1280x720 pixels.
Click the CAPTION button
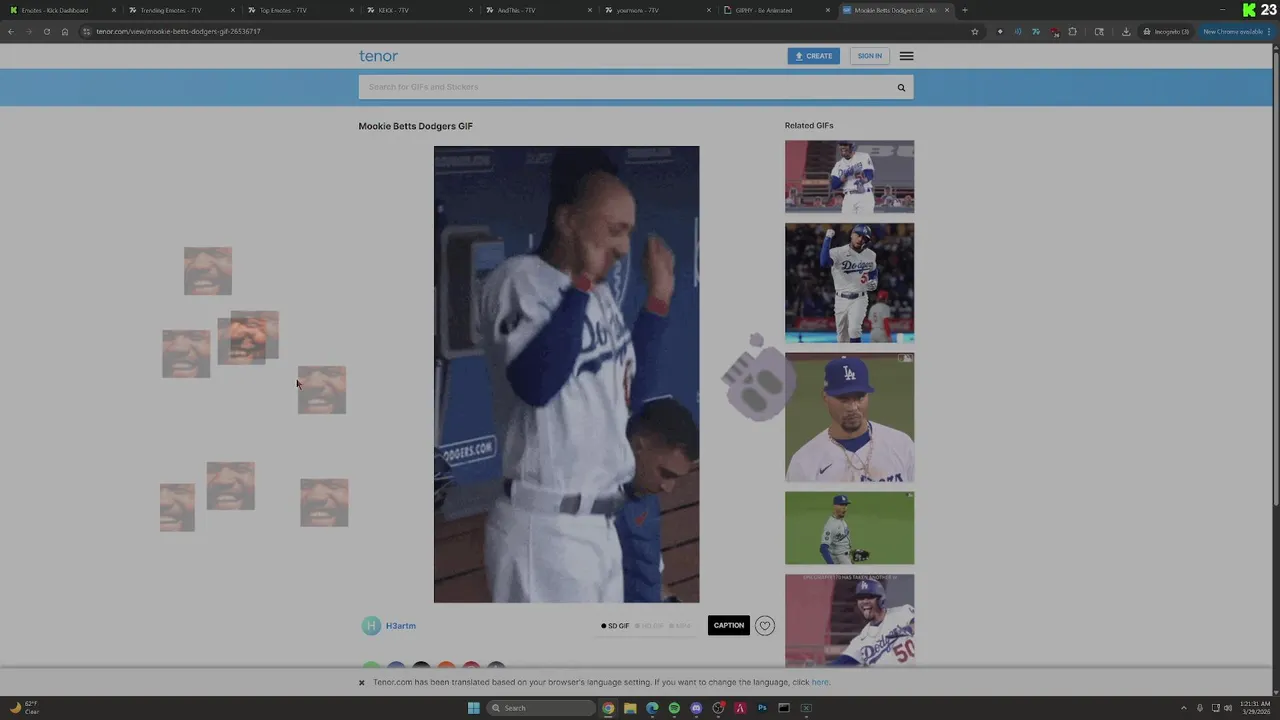click(x=729, y=626)
